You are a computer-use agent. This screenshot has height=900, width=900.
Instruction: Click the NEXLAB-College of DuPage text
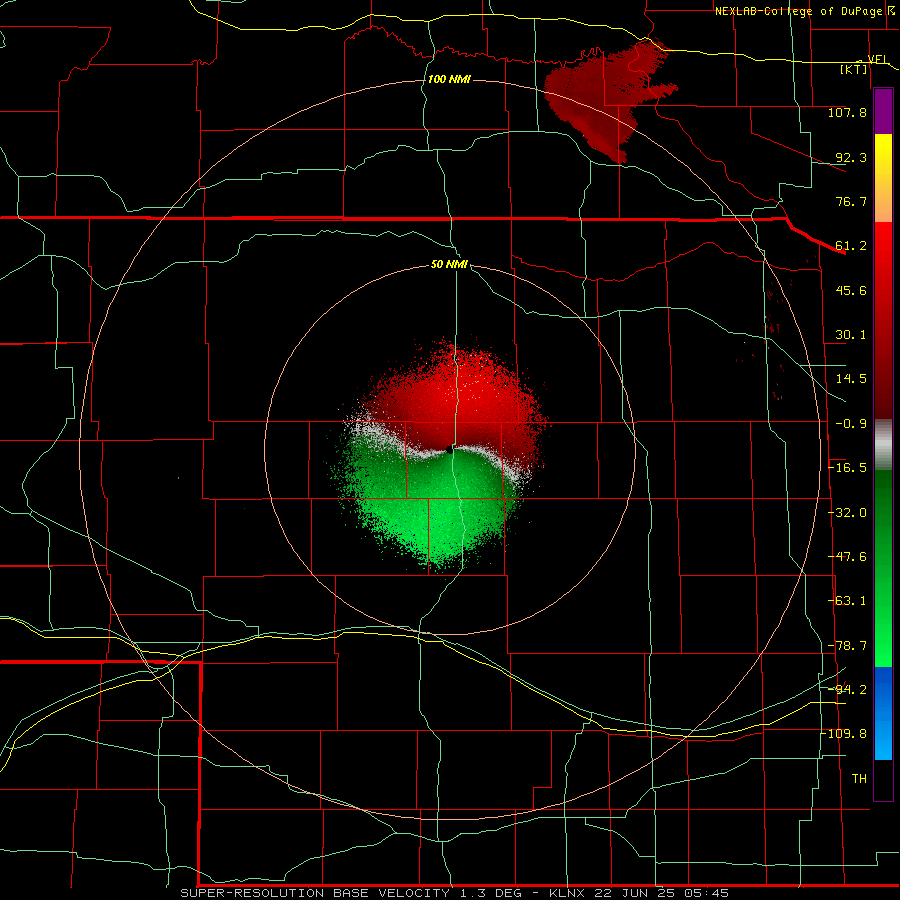[x=800, y=11]
